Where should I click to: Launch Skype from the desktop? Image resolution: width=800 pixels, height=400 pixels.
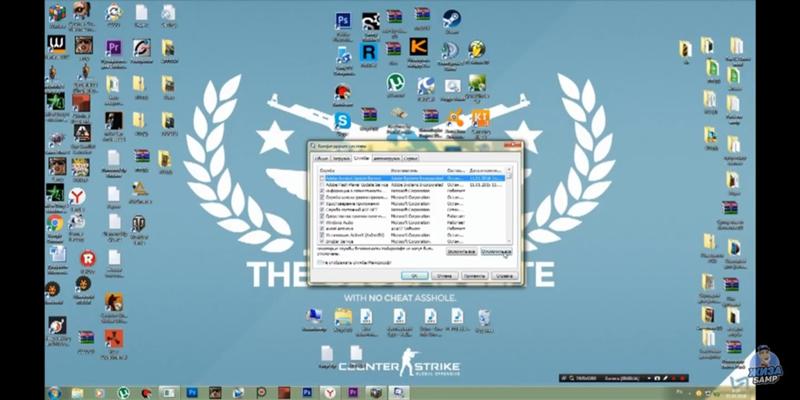(342, 121)
